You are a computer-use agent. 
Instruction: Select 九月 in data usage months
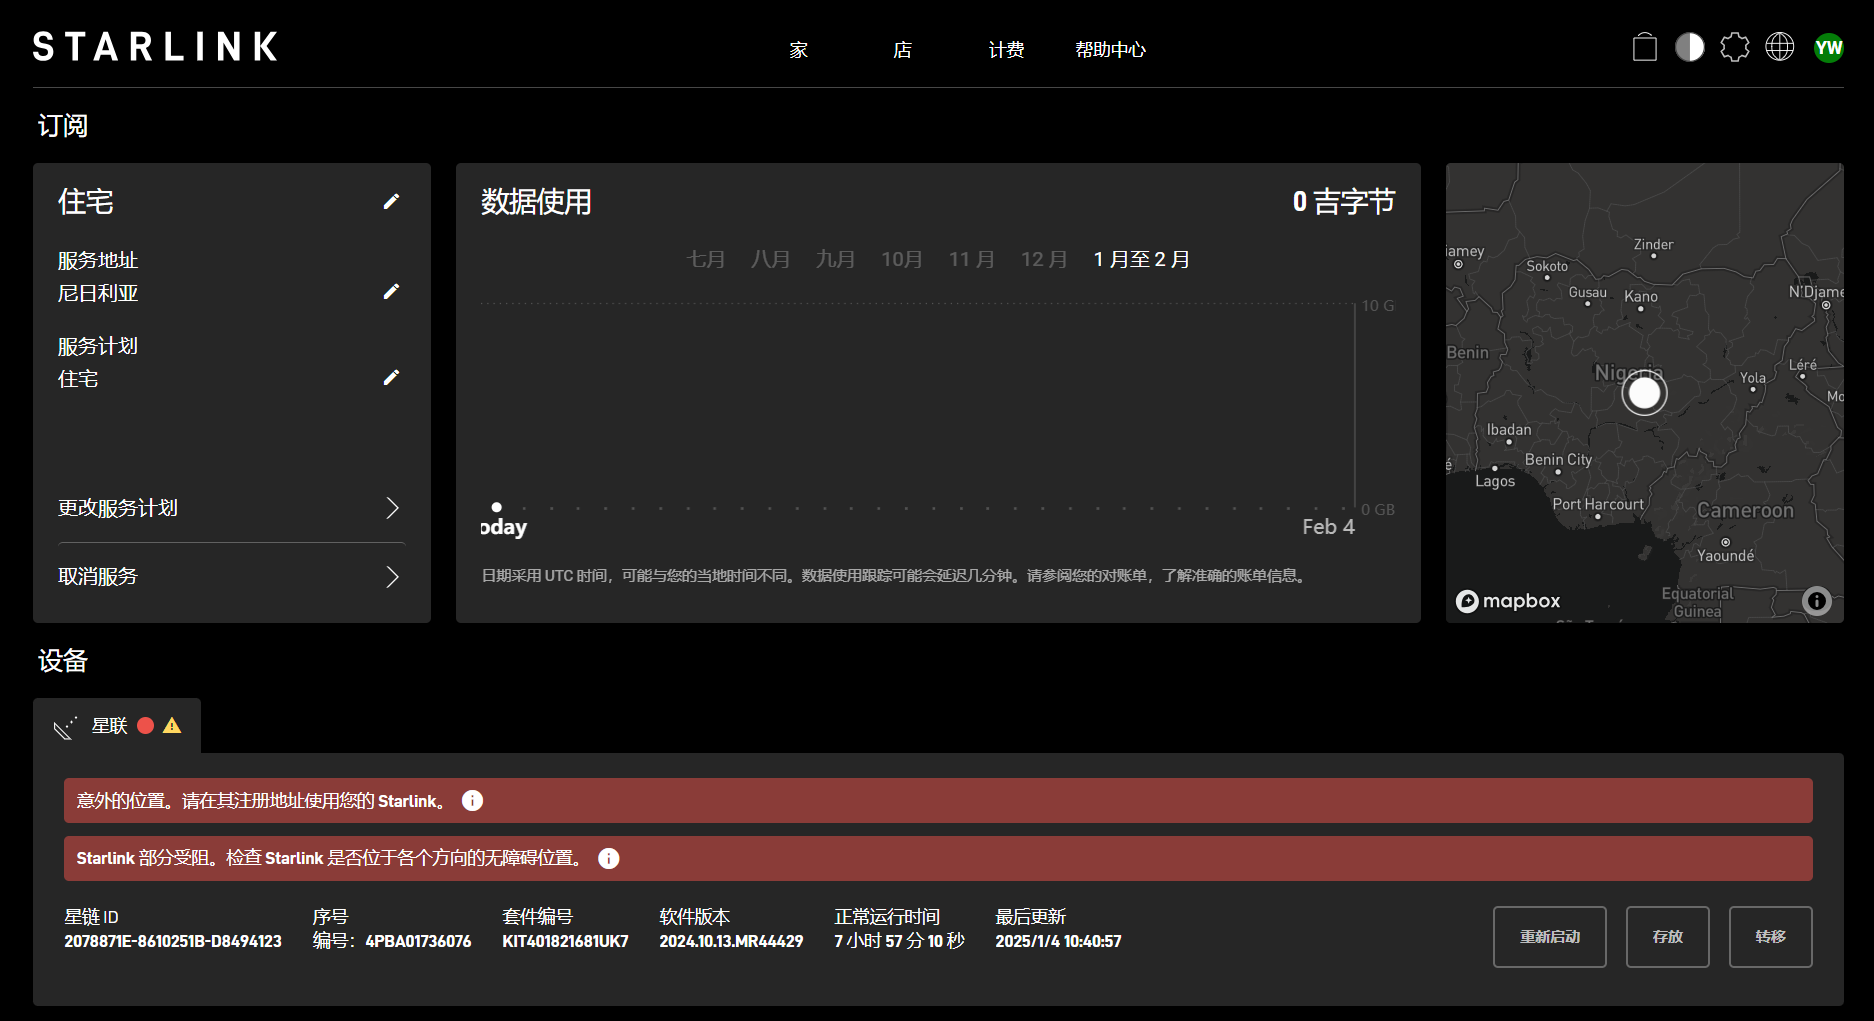tap(836, 260)
